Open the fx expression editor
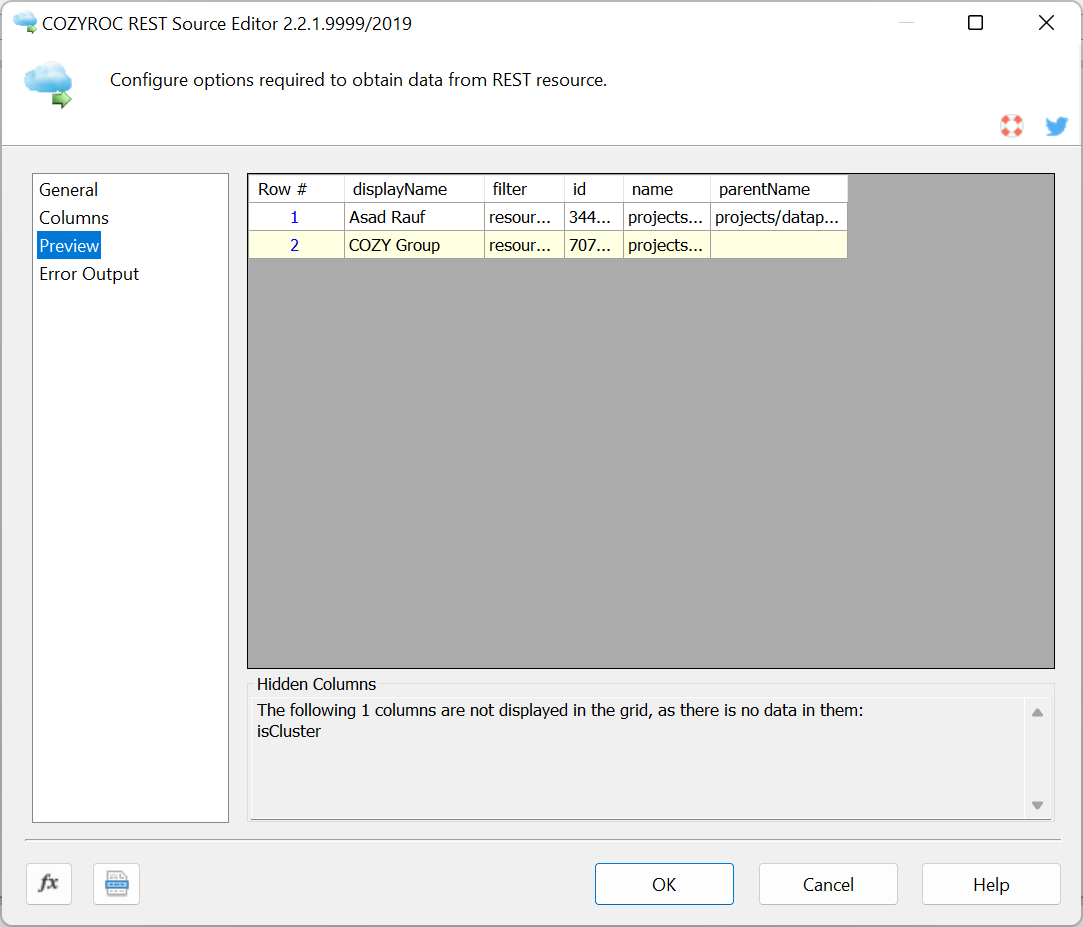The height and width of the screenshot is (927, 1083). pyautogui.click(x=49, y=883)
